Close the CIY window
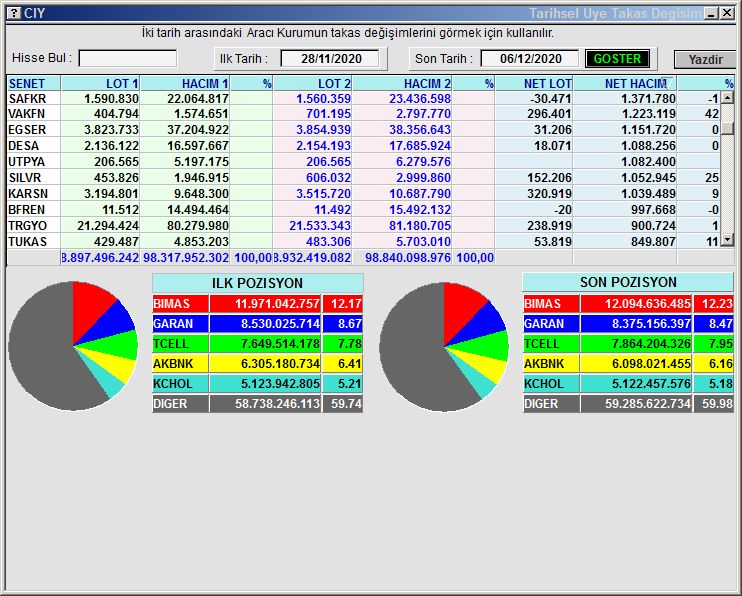742x596 pixels. 727,13
